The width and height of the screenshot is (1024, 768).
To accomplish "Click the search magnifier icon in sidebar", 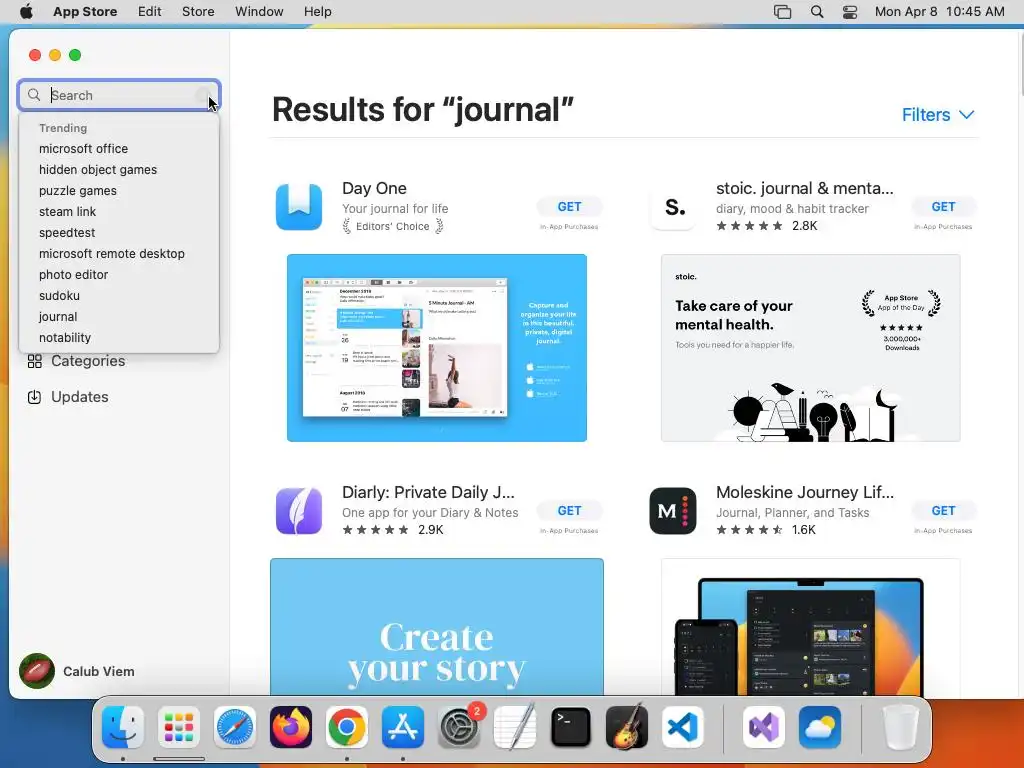I will tap(34, 95).
